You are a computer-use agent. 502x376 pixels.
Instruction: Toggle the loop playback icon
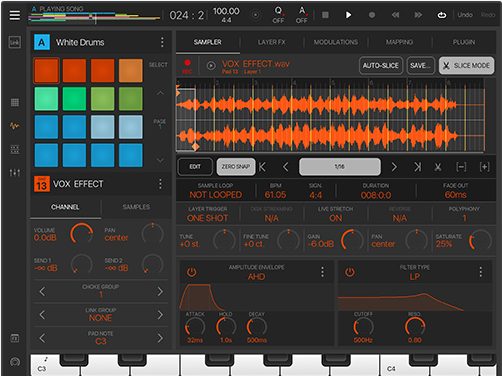442,15
